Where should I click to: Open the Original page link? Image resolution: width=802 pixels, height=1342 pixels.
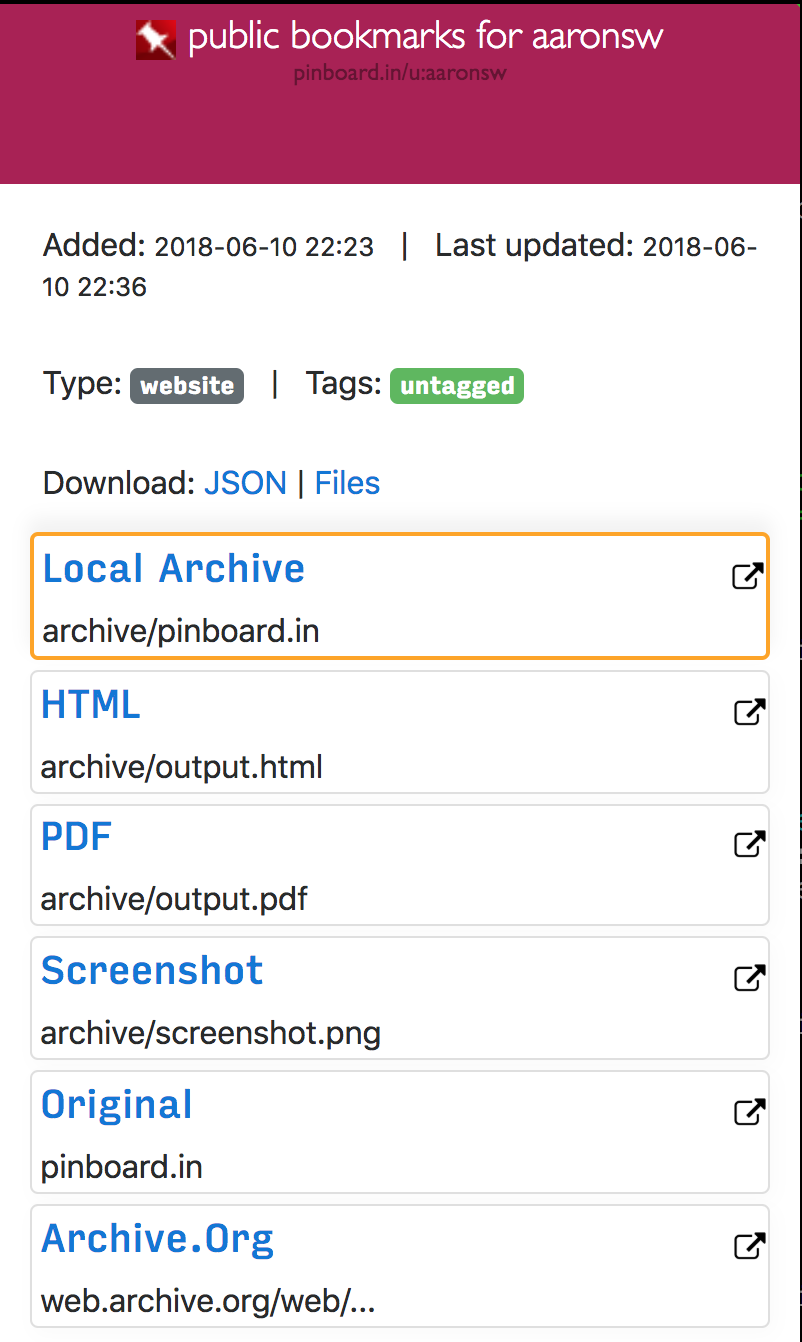click(117, 1104)
